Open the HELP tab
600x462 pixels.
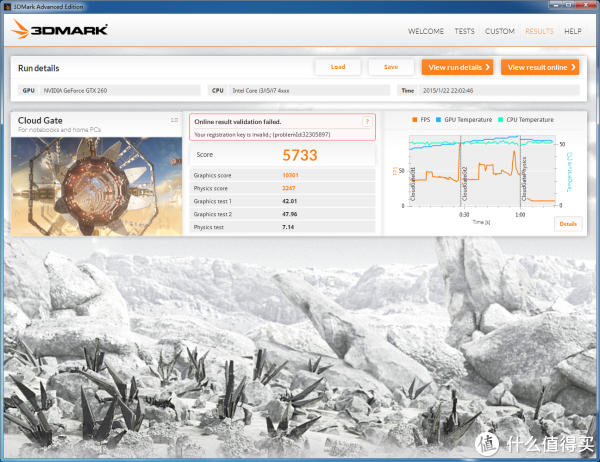(x=572, y=31)
